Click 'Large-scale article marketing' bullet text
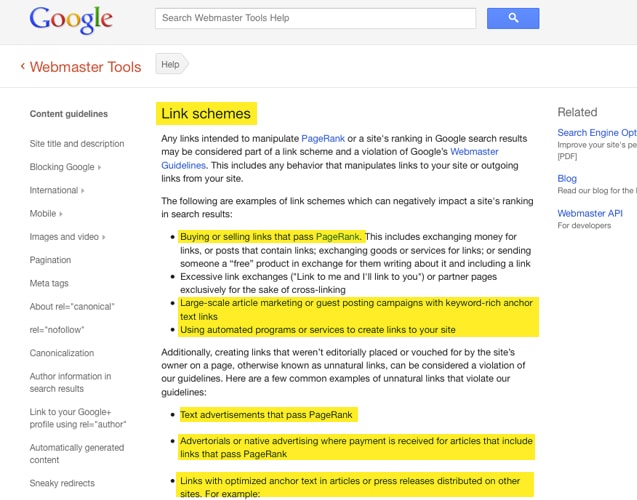637x500 pixels. pos(356,310)
